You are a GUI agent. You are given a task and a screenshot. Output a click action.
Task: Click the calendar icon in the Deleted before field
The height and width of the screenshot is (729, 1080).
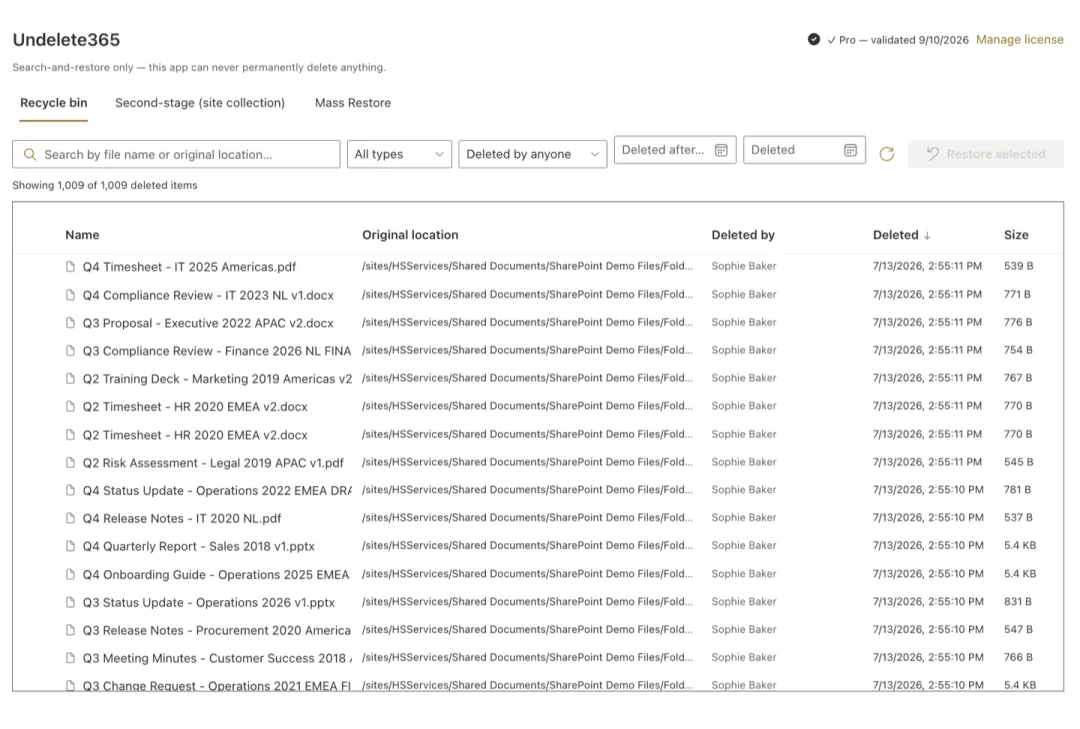(851, 150)
